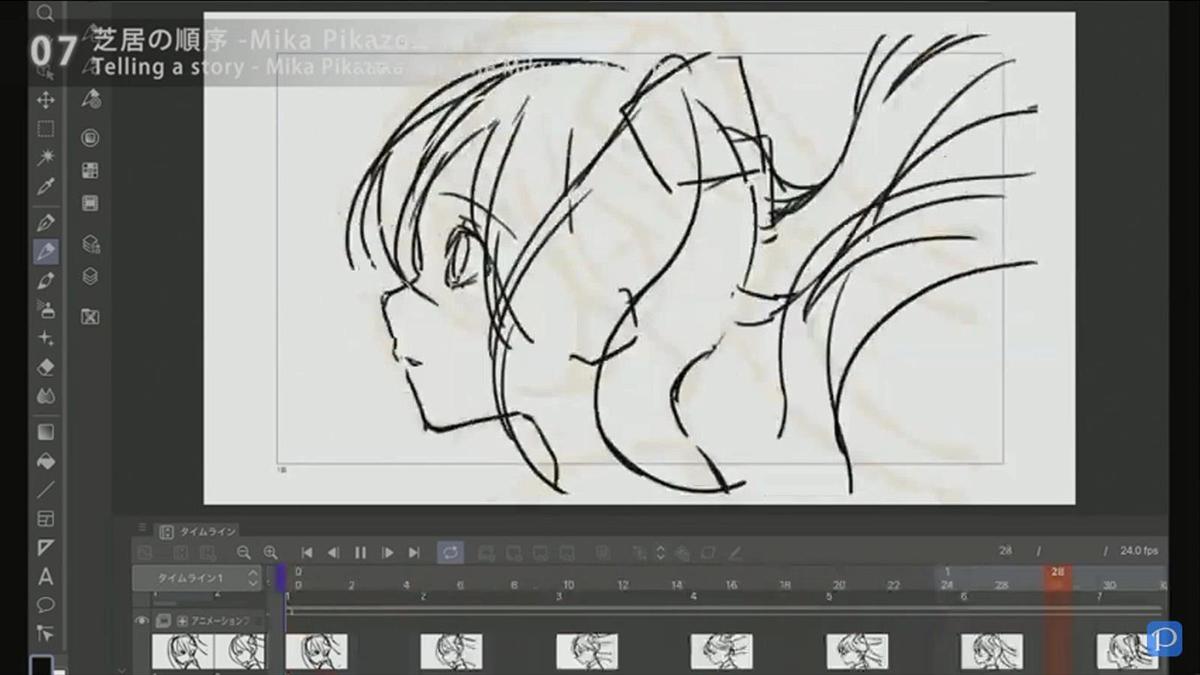Select cel 5 thumbnail on timeline
Viewport: 1200px width, 675px height.
click(x=857, y=651)
